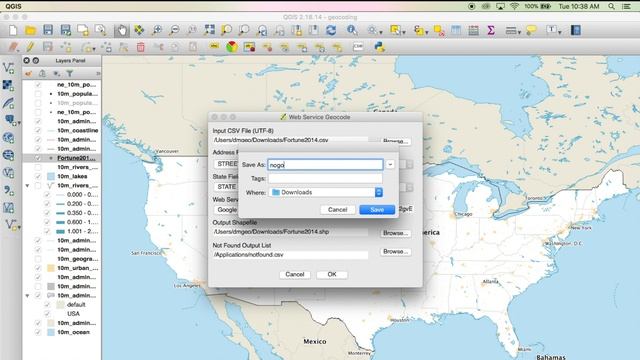This screenshot has width=640, height=360.
Task: Toggle visibility of 10m_geogra layer
Action: point(38,259)
